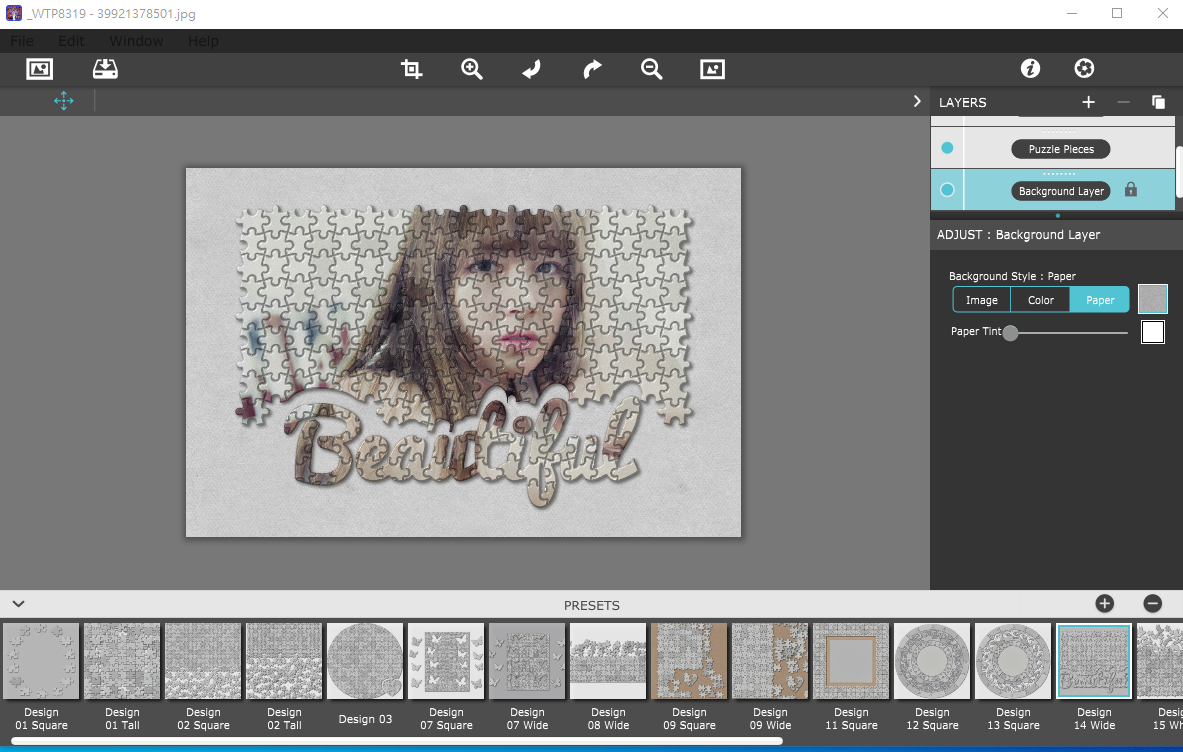The width and height of the screenshot is (1183, 752).
Task: Click the Undo arrow icon
Action: pos(531,69)
